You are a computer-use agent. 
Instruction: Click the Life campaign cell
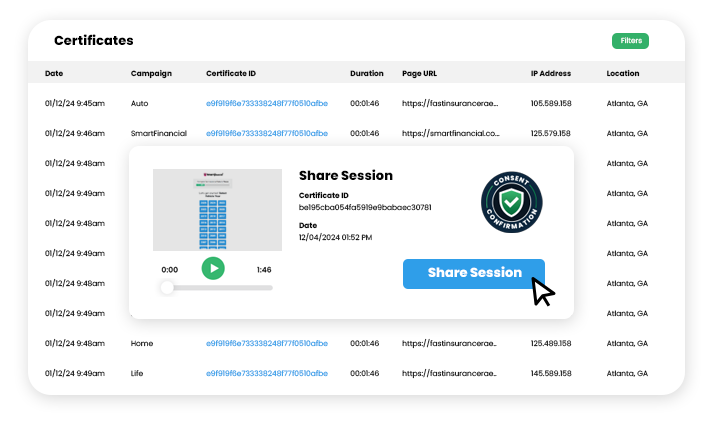point(137,373)
